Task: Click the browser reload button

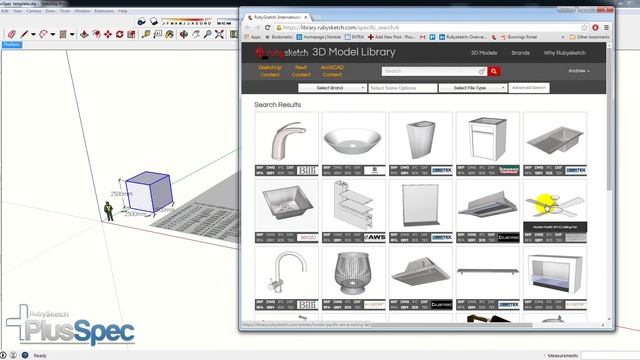Action: coord(267,27)
